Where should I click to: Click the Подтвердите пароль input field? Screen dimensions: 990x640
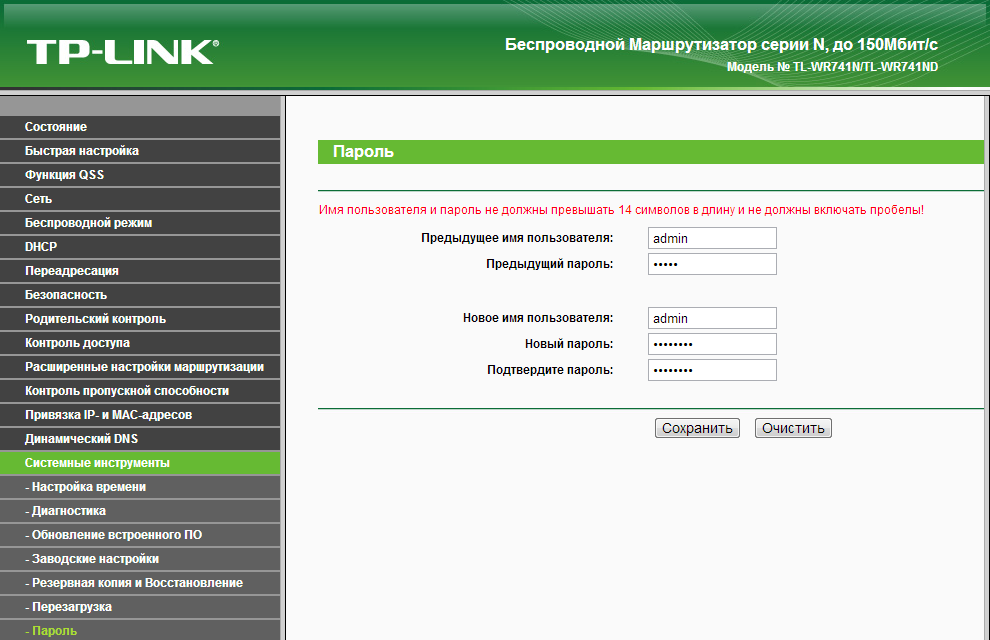click(712, 370)
